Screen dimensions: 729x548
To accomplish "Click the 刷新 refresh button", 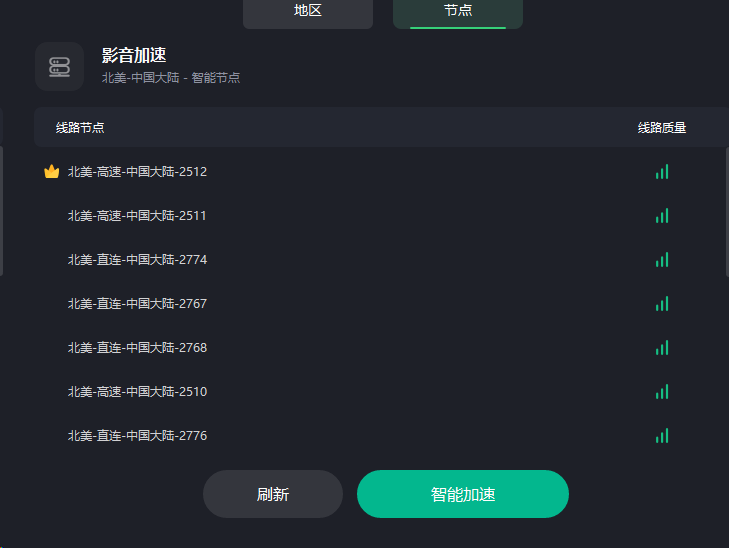I will [x=273, y=494].
